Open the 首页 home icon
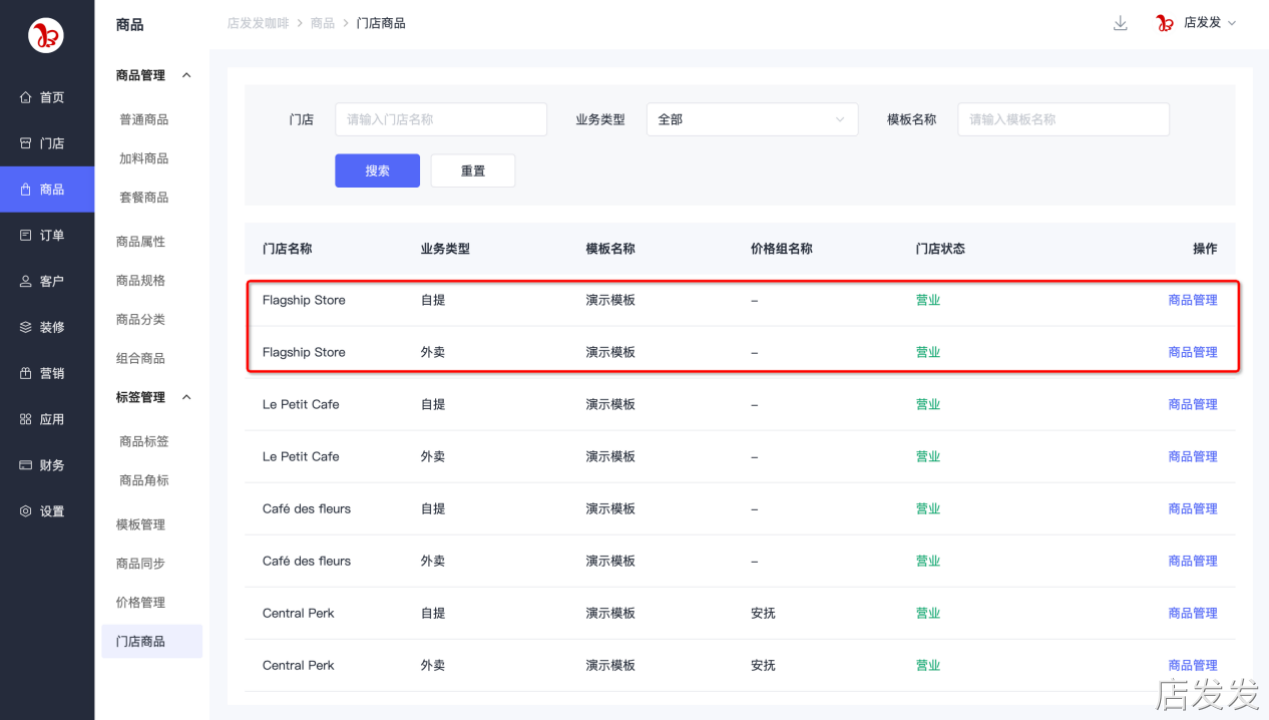 tap(26, 97)
